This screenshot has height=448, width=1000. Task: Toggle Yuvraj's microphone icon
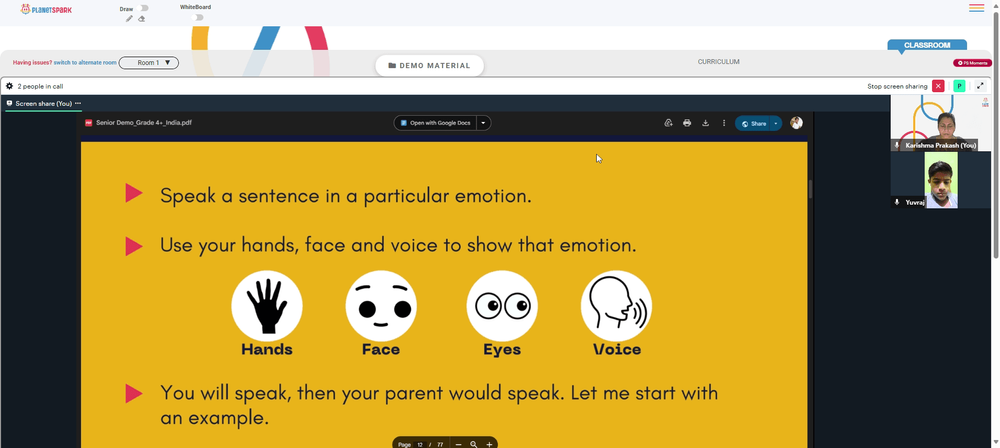897,202
